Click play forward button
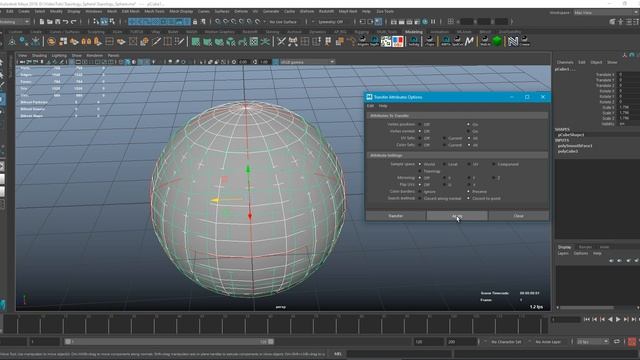 click(618, 319)
